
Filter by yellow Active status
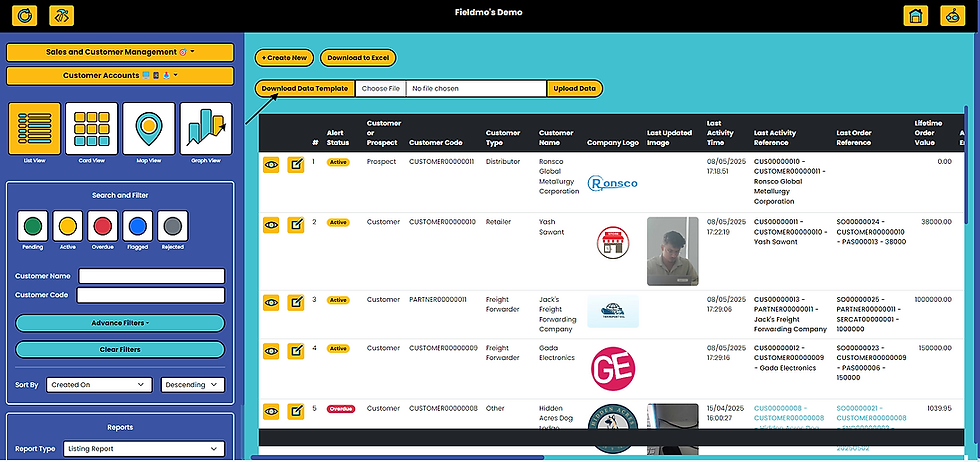[68, 226]
